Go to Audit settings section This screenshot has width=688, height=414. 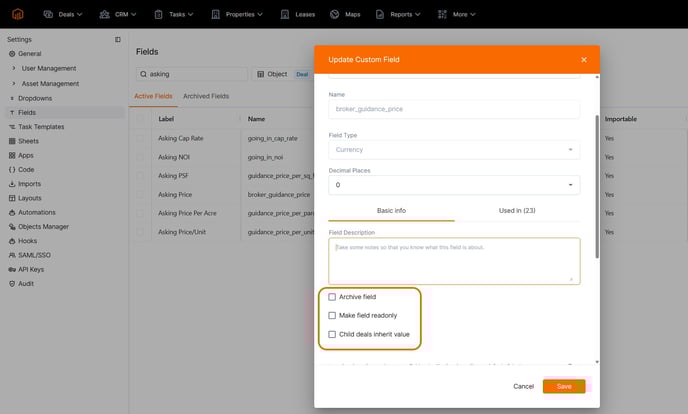(26, 283)
